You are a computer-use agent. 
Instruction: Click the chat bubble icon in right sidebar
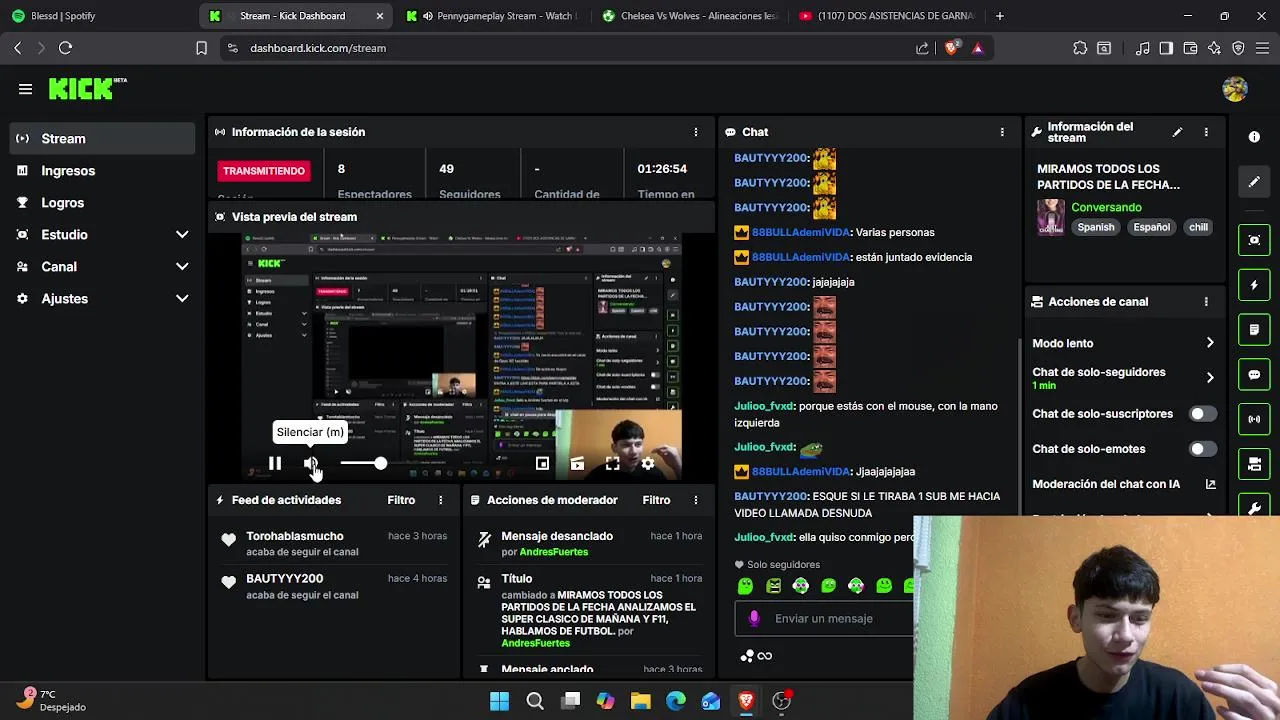1254,375
